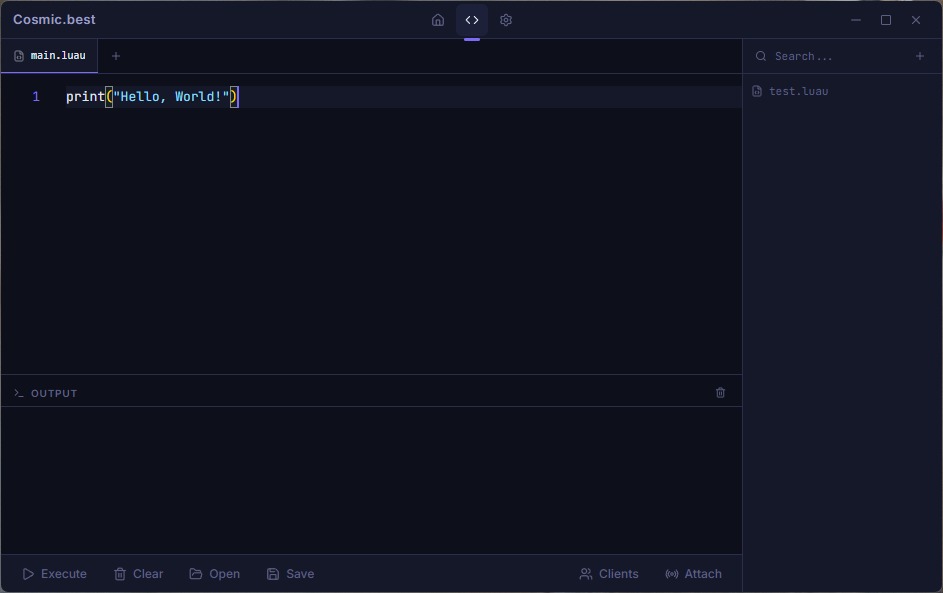Switch to the code editor view icon

tap(472, 20)
